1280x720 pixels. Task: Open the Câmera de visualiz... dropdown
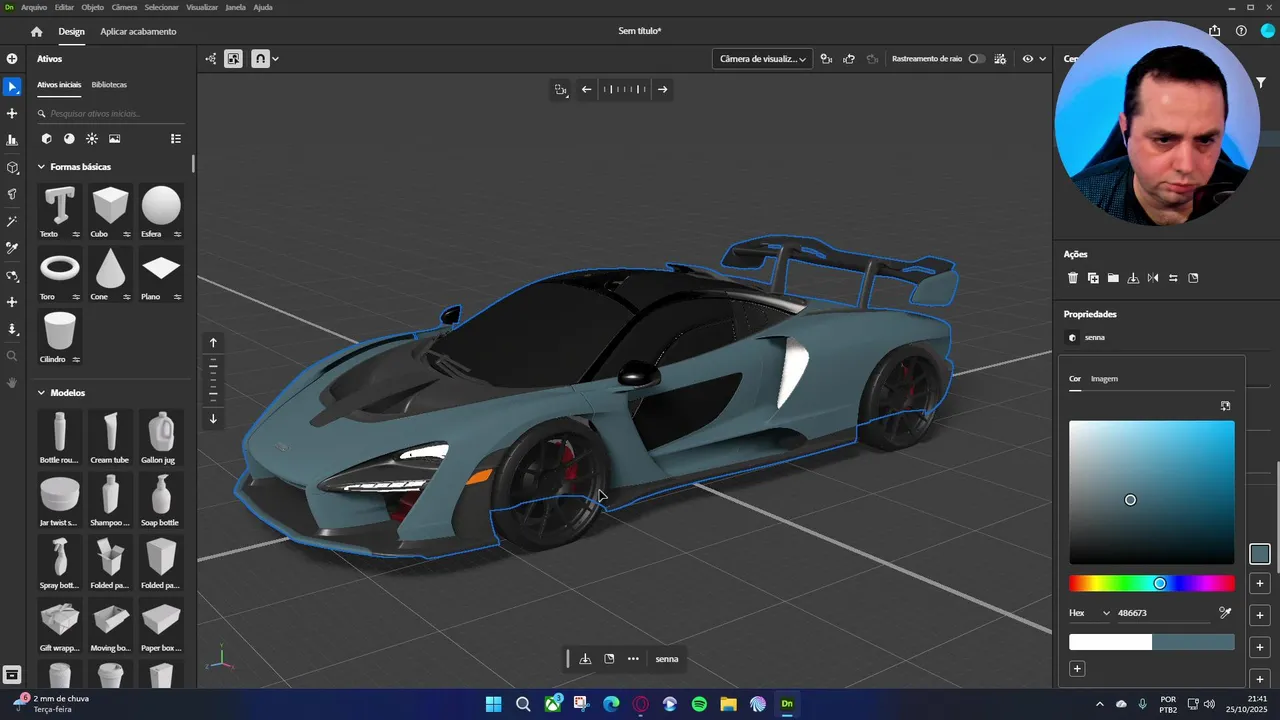(762, 59)
